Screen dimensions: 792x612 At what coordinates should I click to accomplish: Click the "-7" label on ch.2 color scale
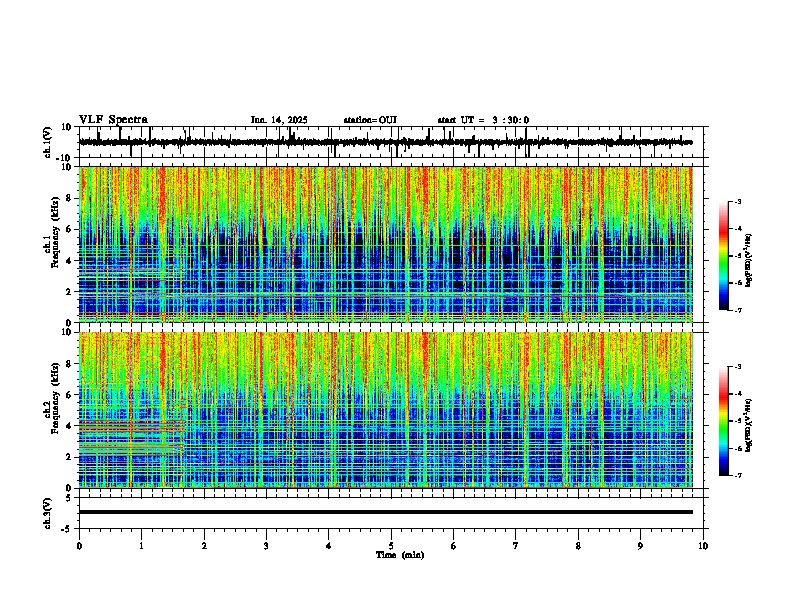[x=738, y=475]
